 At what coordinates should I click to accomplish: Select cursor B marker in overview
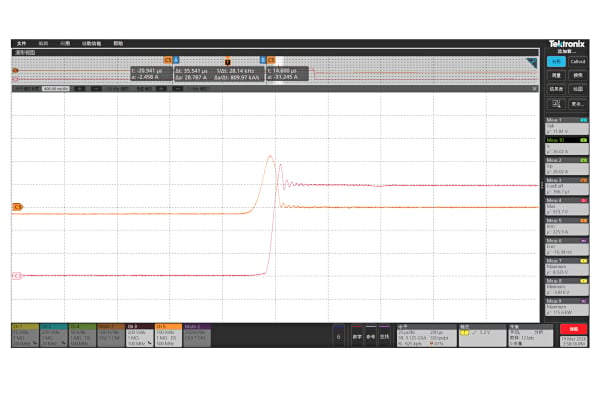(263, 60)
